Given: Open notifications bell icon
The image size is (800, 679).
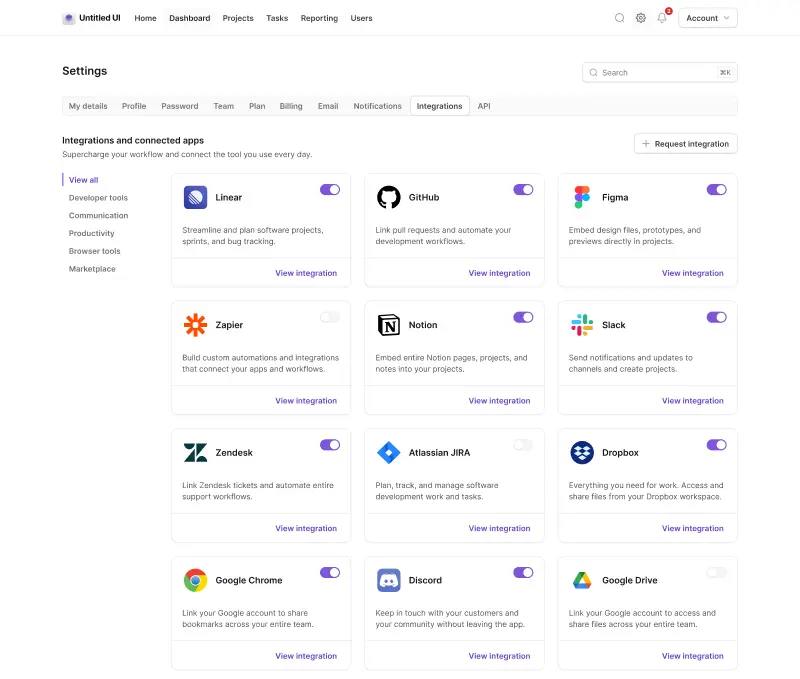Looking at the screenshot, I should (x=662, y=18).
